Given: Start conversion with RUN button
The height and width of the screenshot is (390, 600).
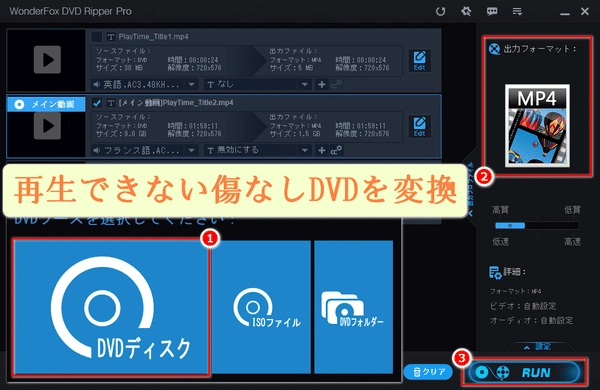Looking at the screenshot, I should (524, 372).
